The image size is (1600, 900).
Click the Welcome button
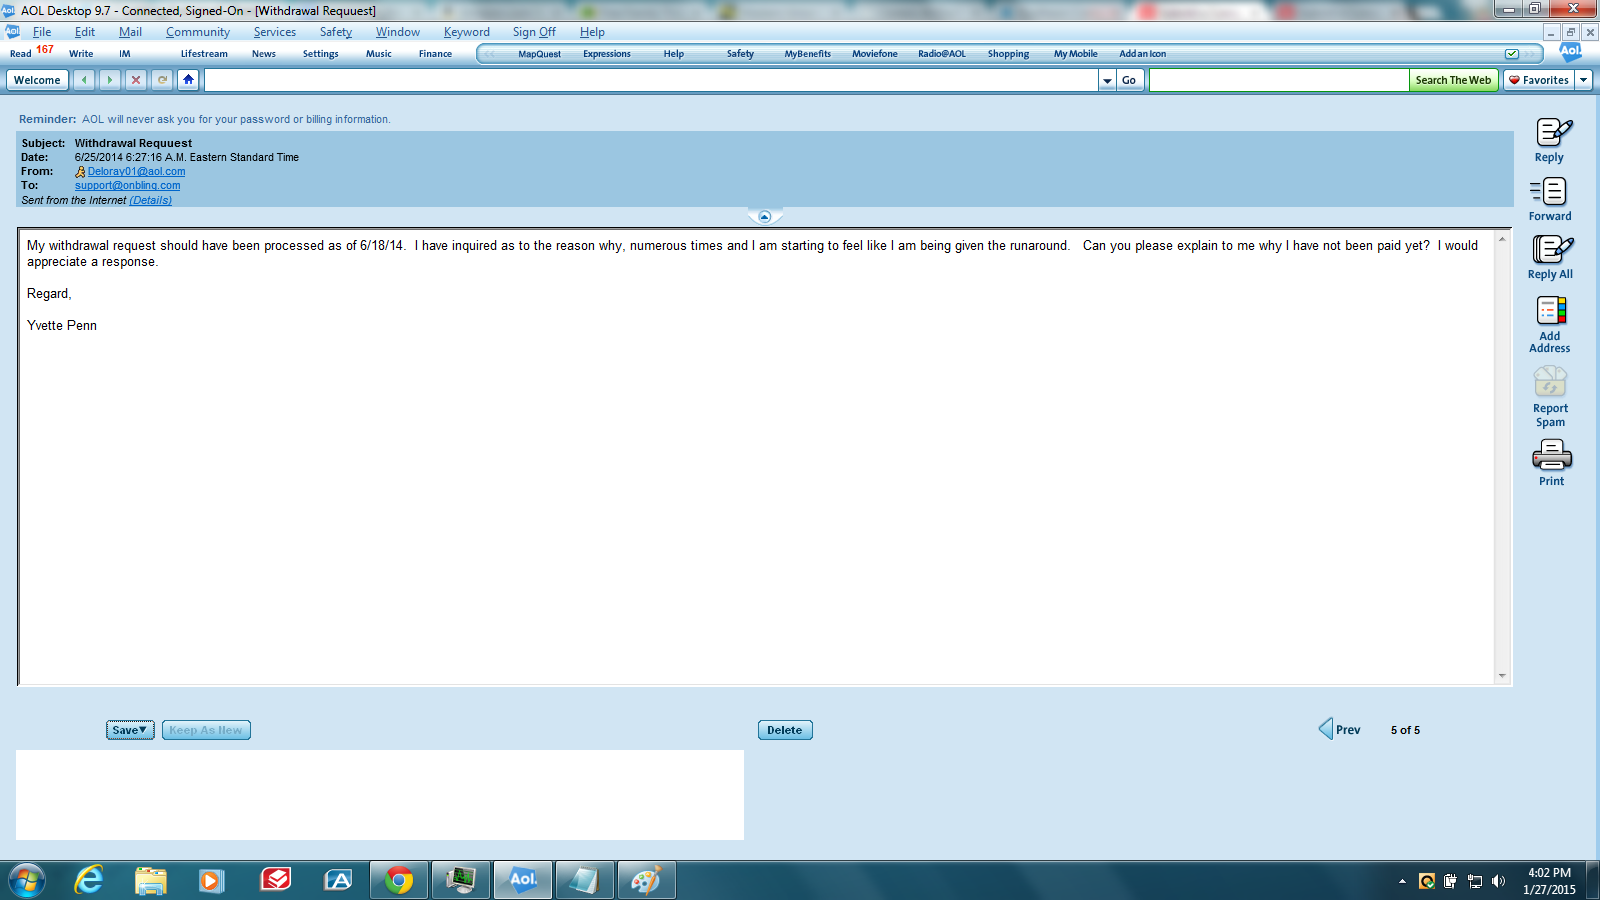coord(37,80)
